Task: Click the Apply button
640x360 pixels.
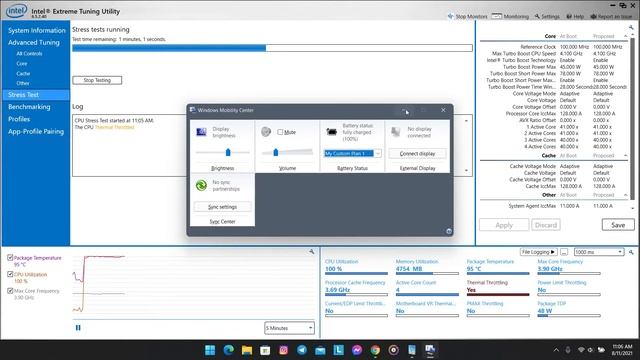Action: 504,225
